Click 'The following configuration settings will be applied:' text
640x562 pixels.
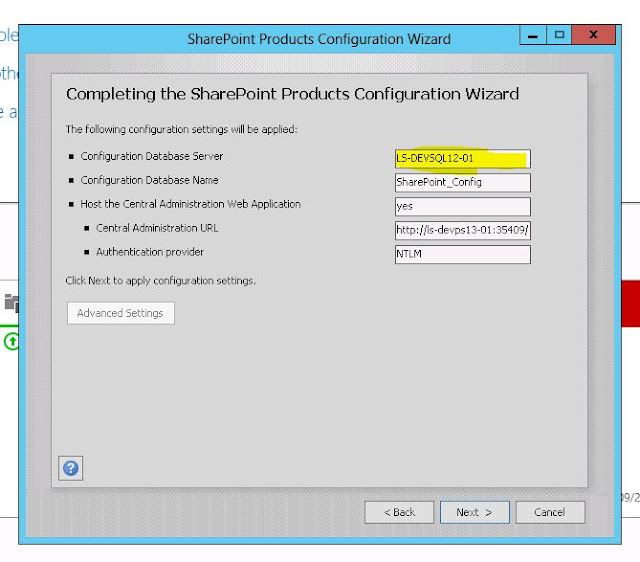[181, 129]
